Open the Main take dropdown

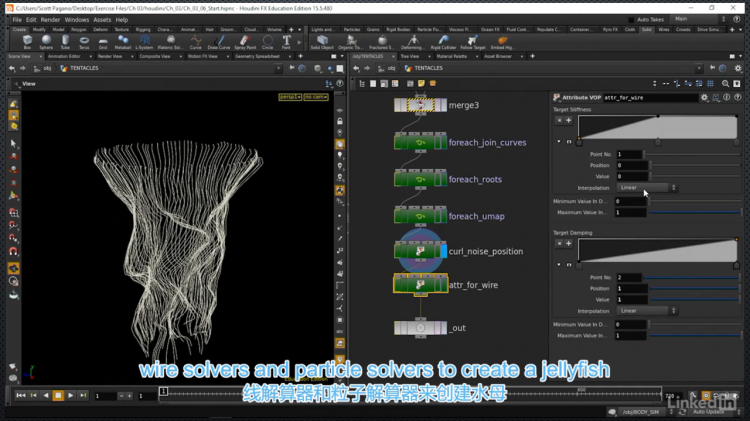tap(699, 19)
